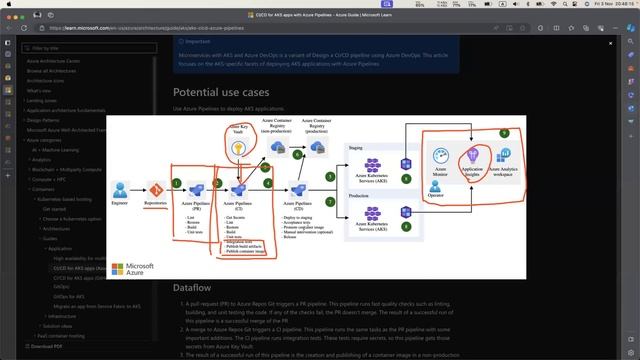Open CI/CD for AKS apps (GitHub) item
The width and height of the screenshot is (640, 360).
coord(80,278)
